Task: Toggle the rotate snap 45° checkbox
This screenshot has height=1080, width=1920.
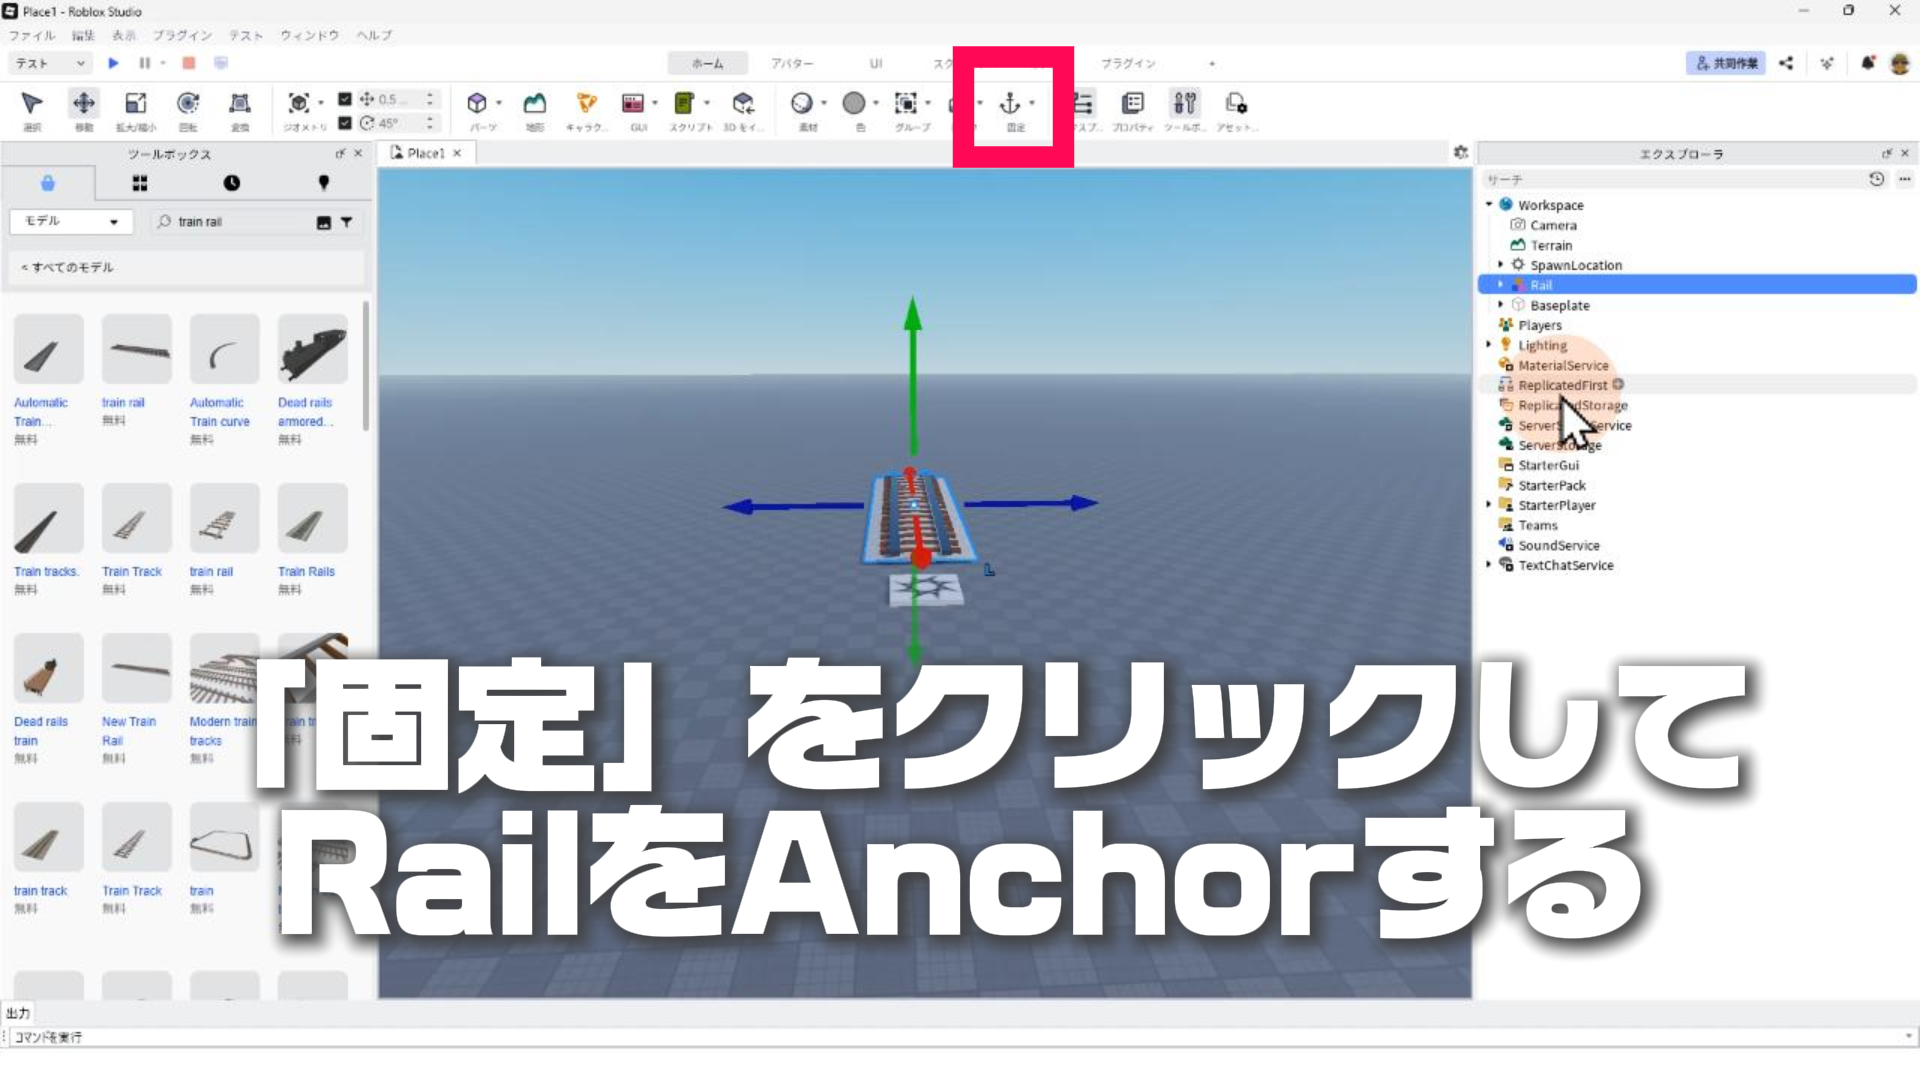Action: click(x=345, y=123)
